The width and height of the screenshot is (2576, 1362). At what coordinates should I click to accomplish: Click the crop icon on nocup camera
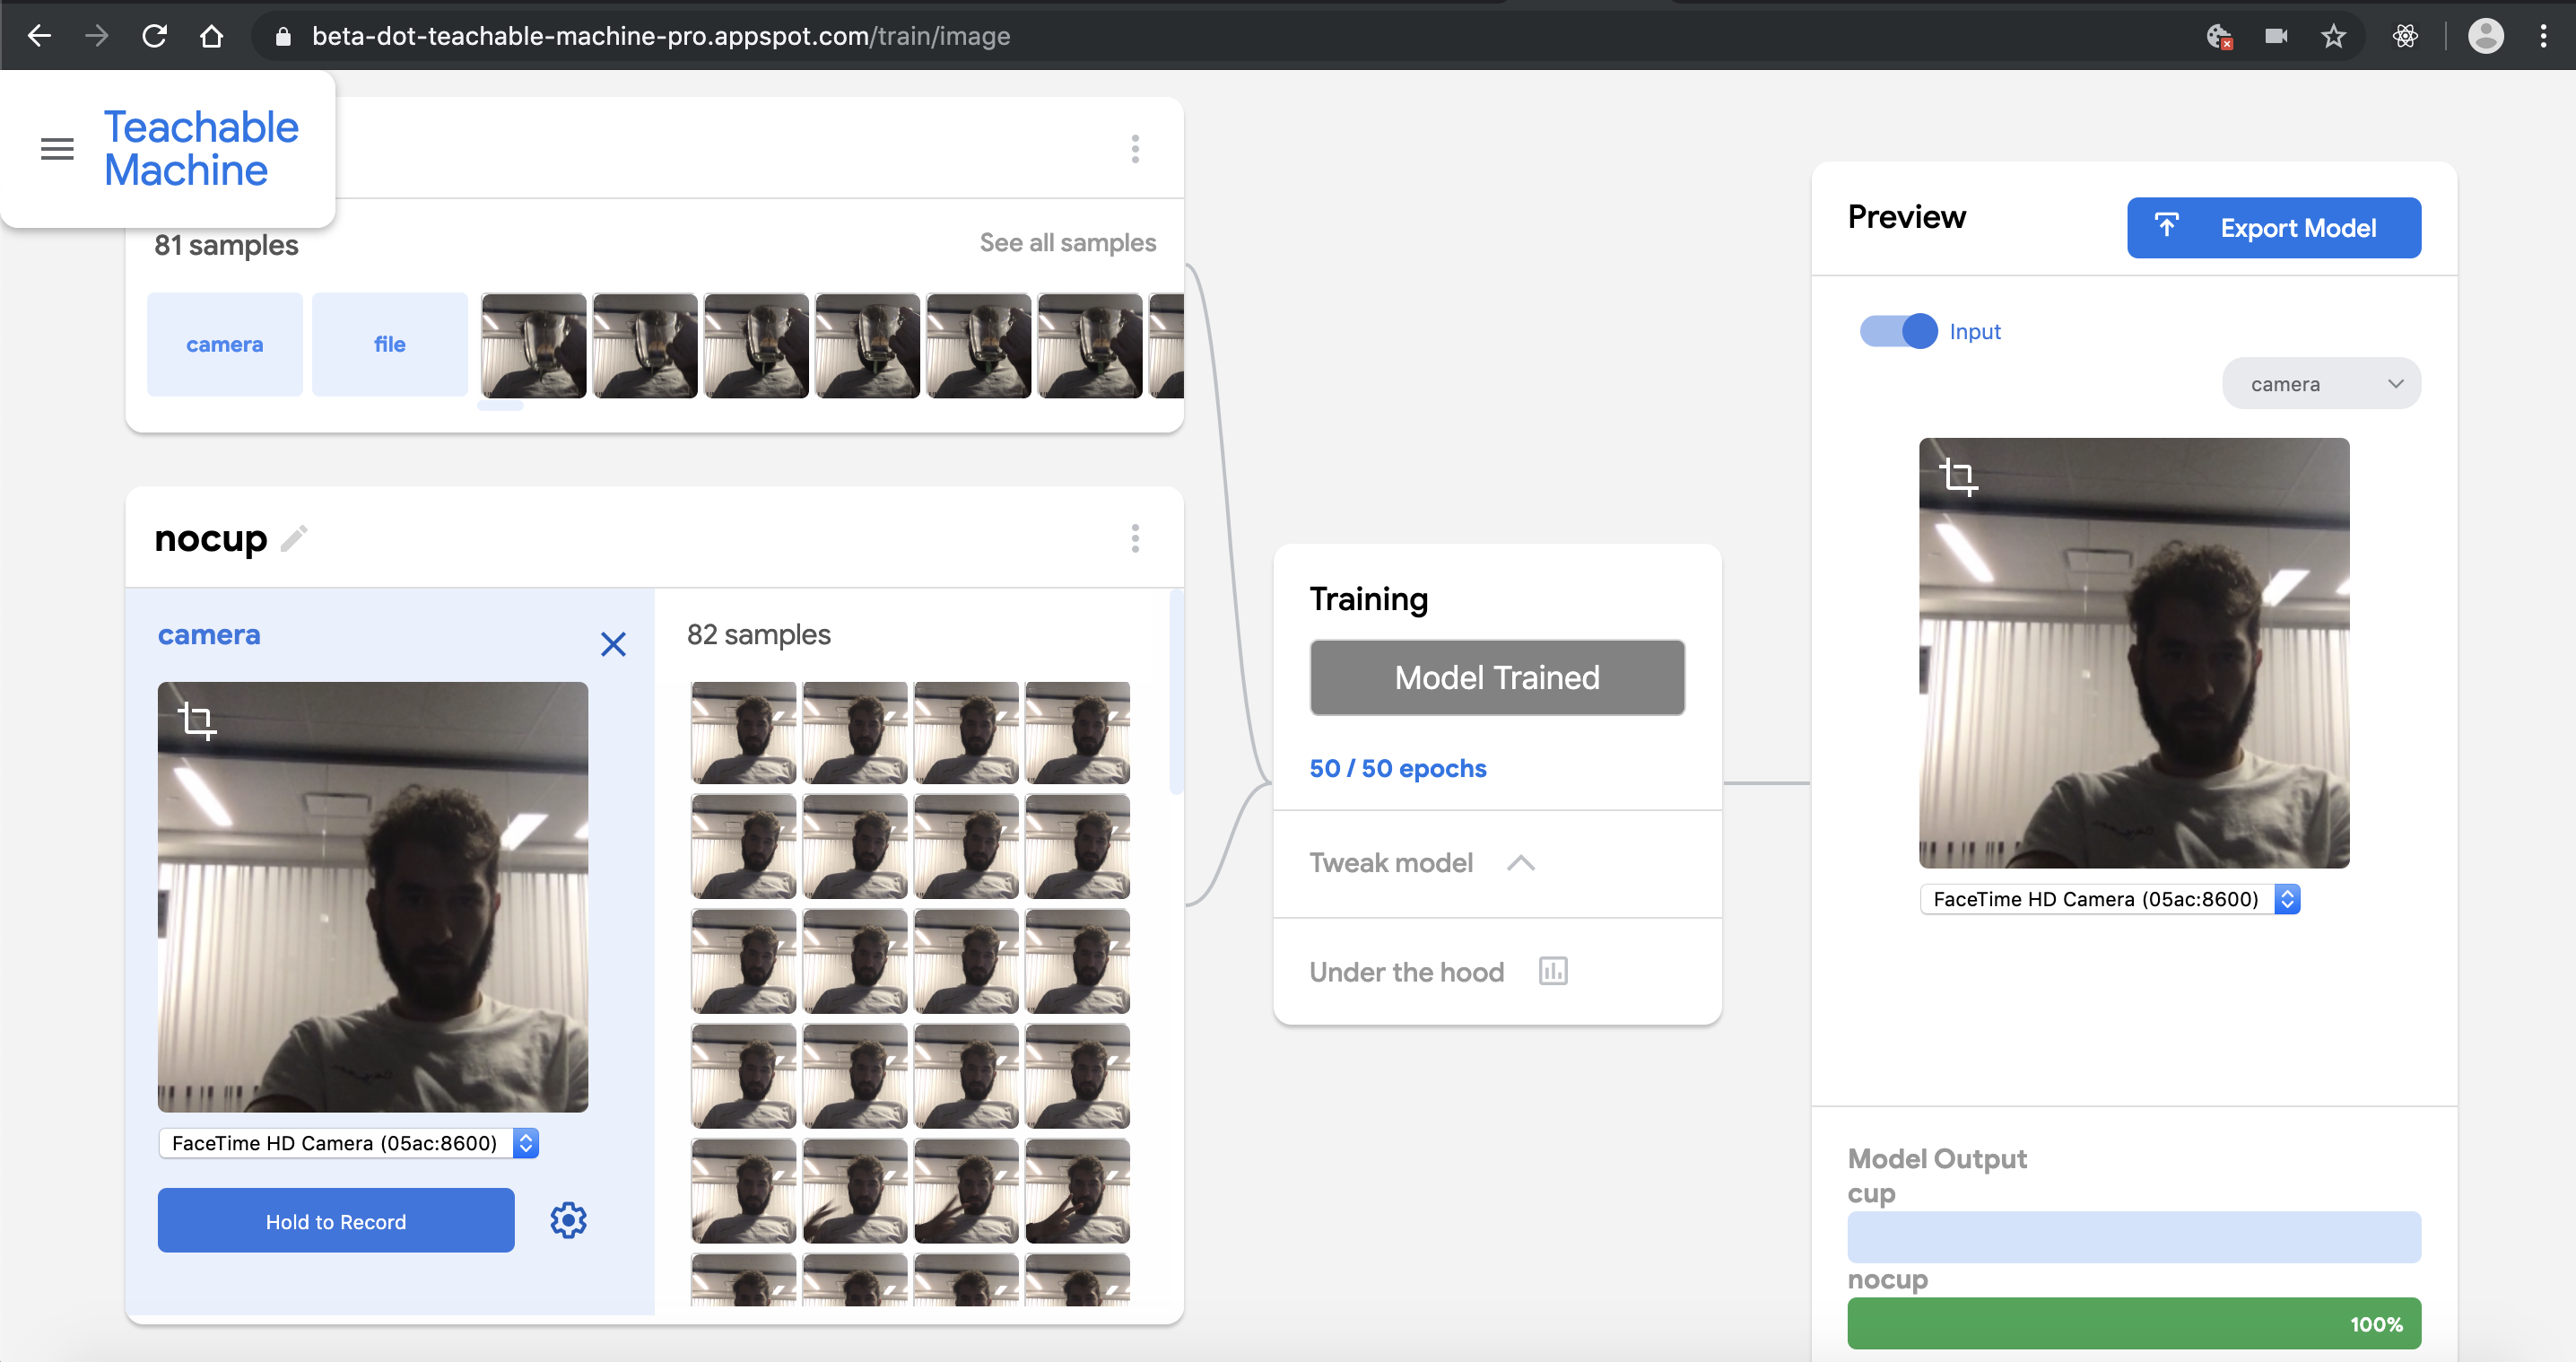[197, 720]
